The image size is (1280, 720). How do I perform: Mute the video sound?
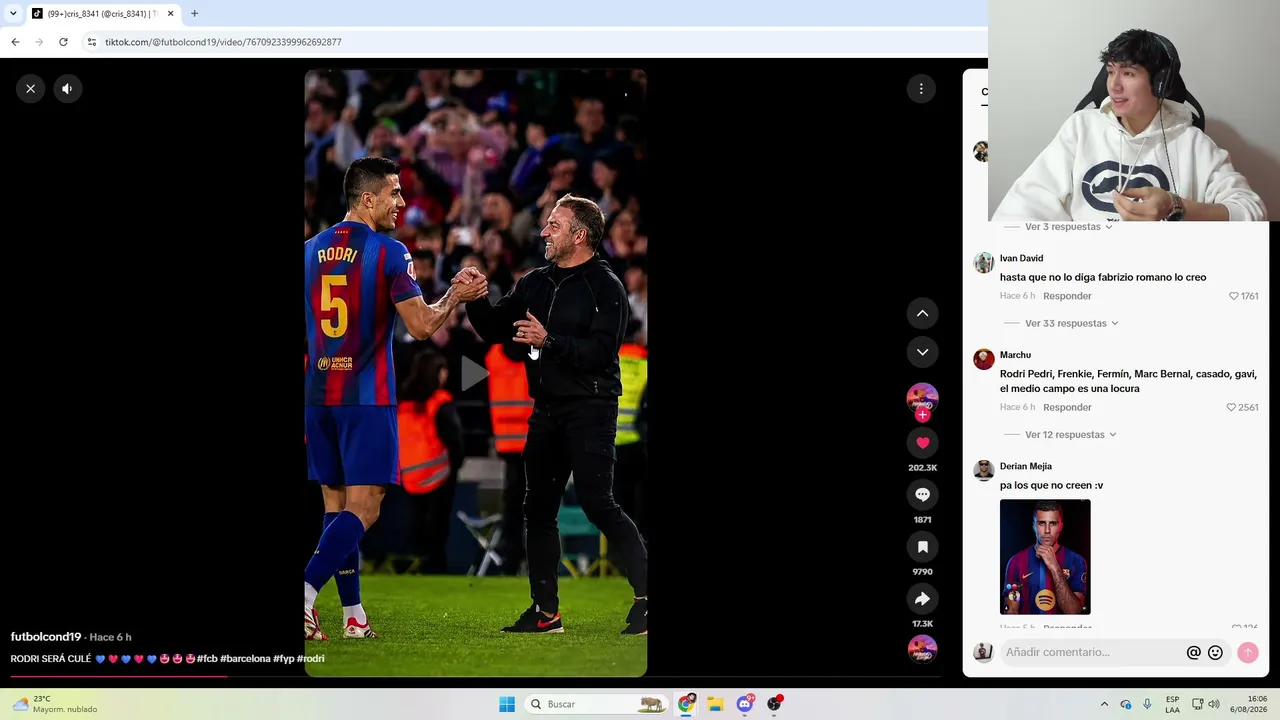coord(67,89)
